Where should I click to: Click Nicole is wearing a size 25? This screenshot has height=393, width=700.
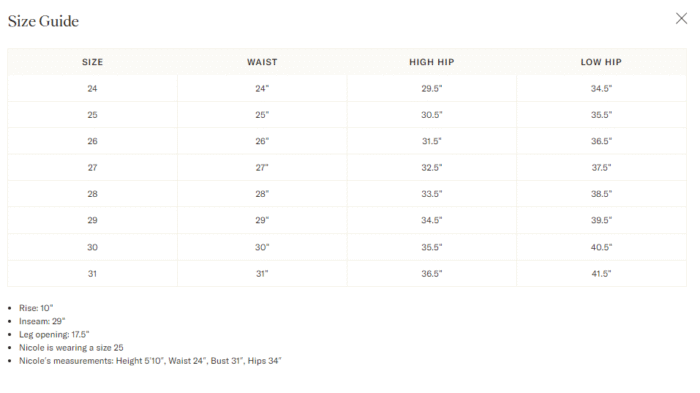point(71,347)
